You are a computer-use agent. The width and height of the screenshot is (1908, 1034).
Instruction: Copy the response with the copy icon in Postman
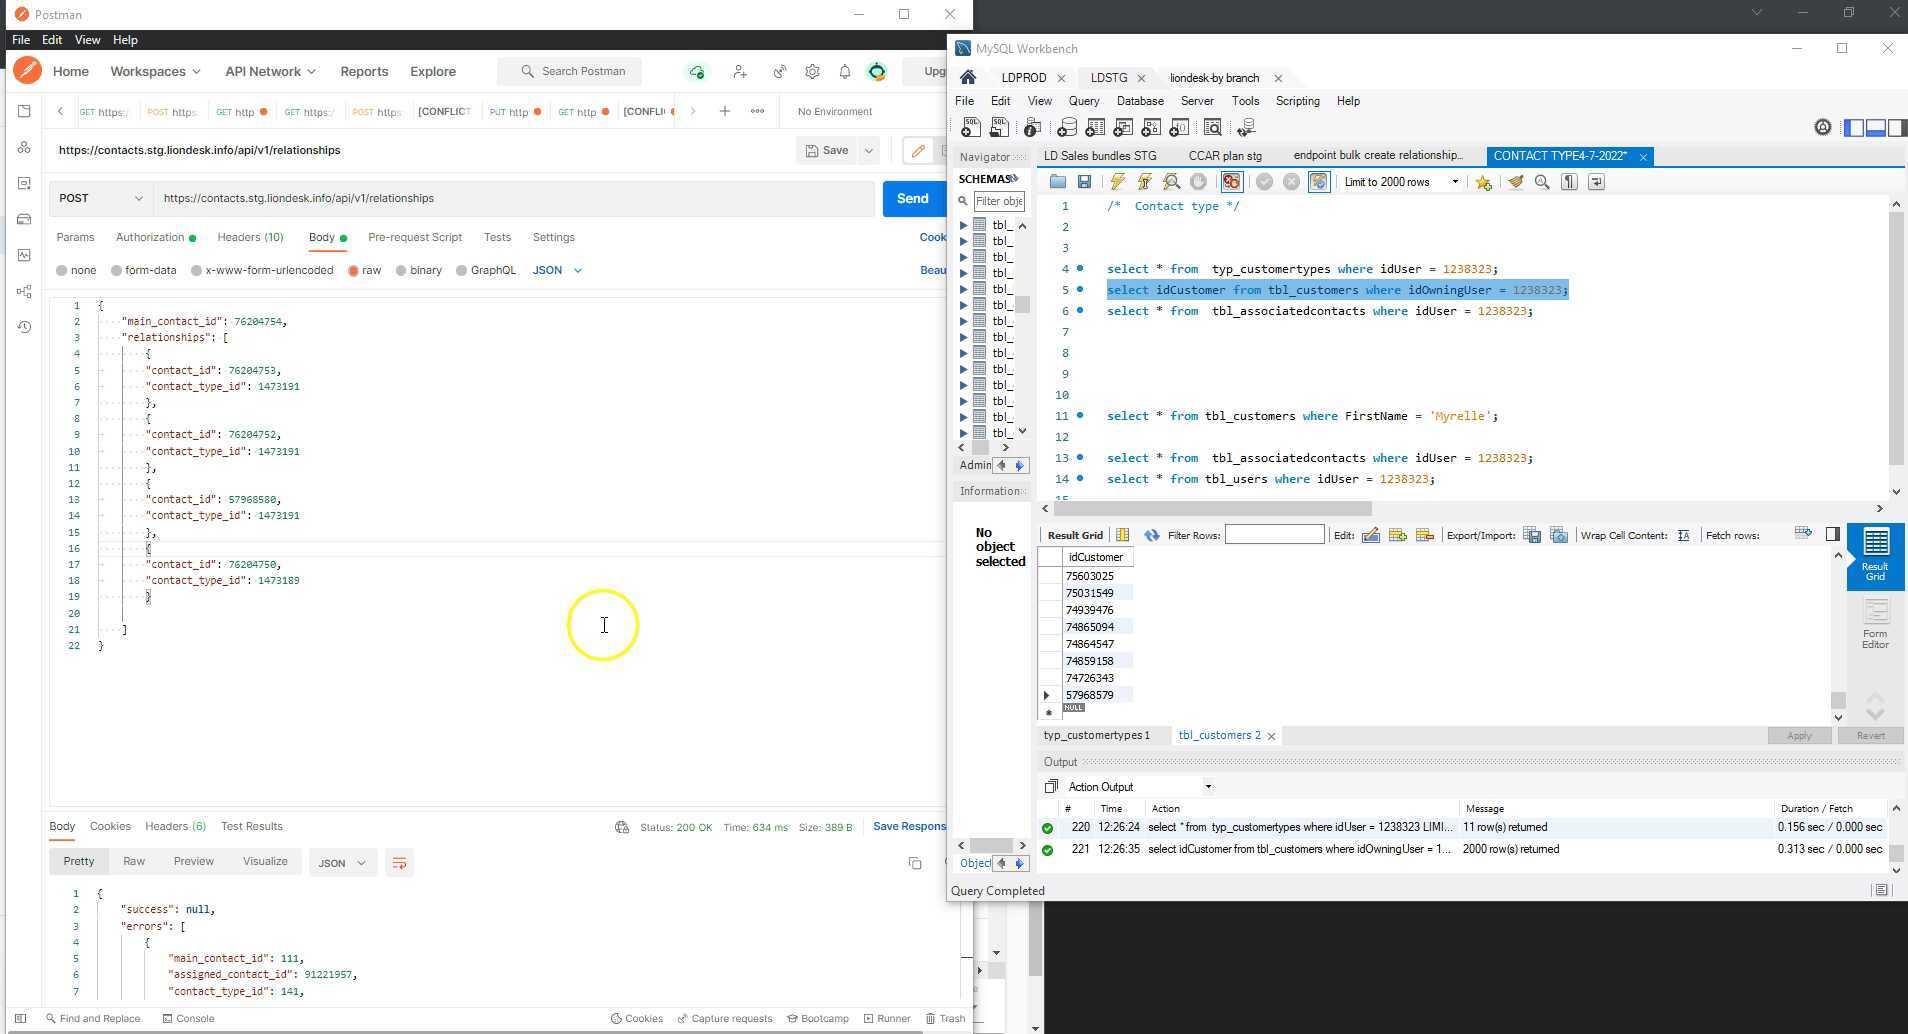[915, 862]
